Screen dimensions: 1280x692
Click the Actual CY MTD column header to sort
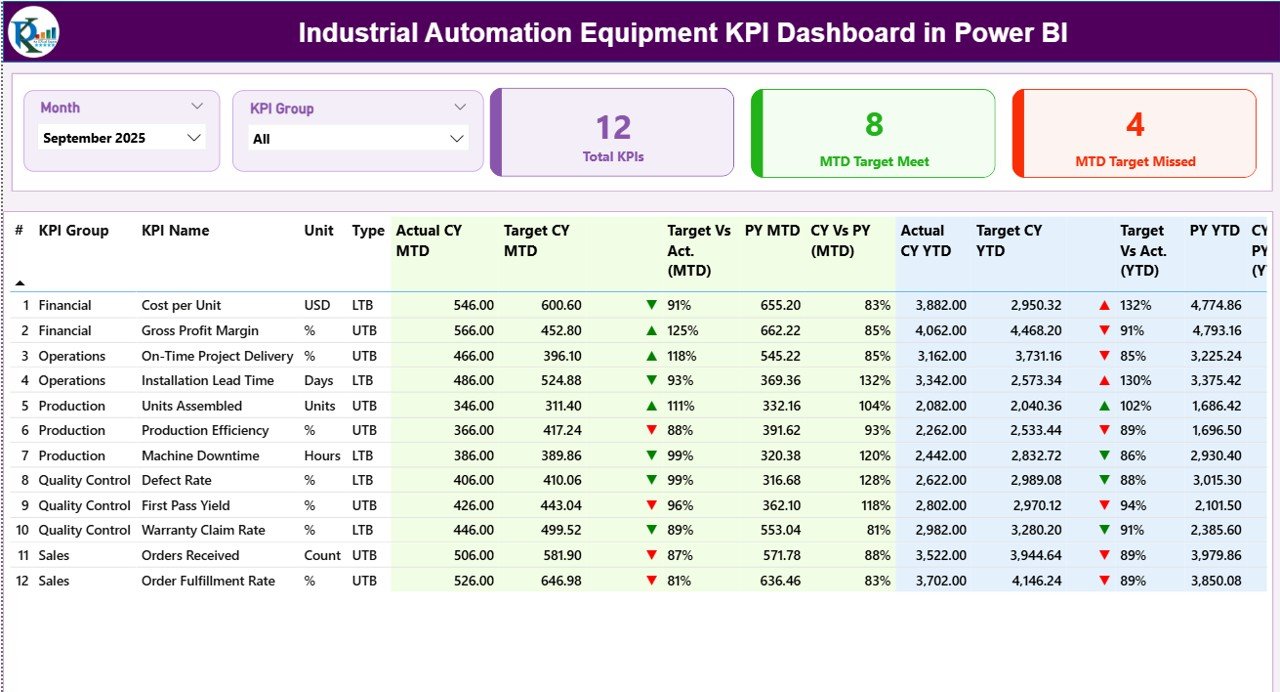[428, 240]
